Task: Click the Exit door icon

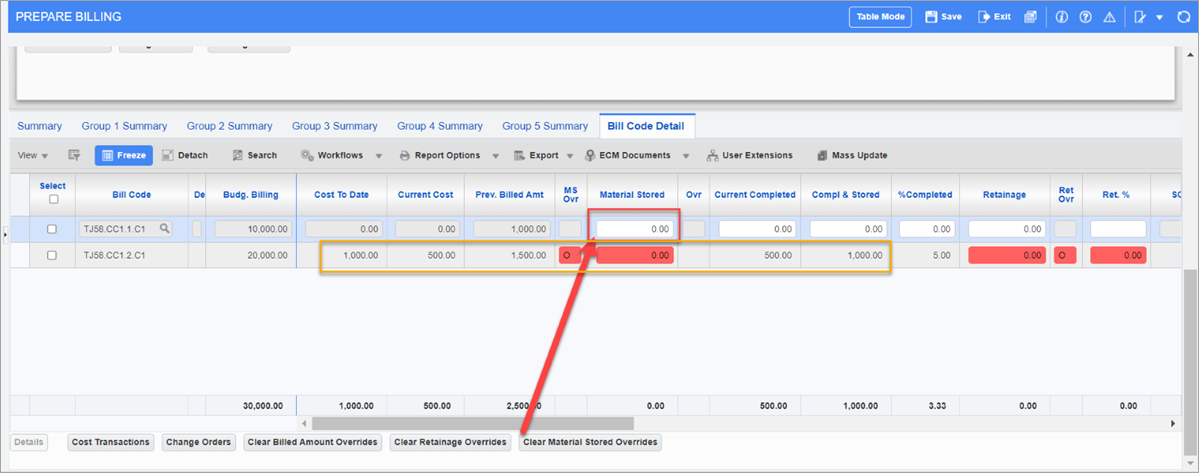Action: tap(984, 17)
